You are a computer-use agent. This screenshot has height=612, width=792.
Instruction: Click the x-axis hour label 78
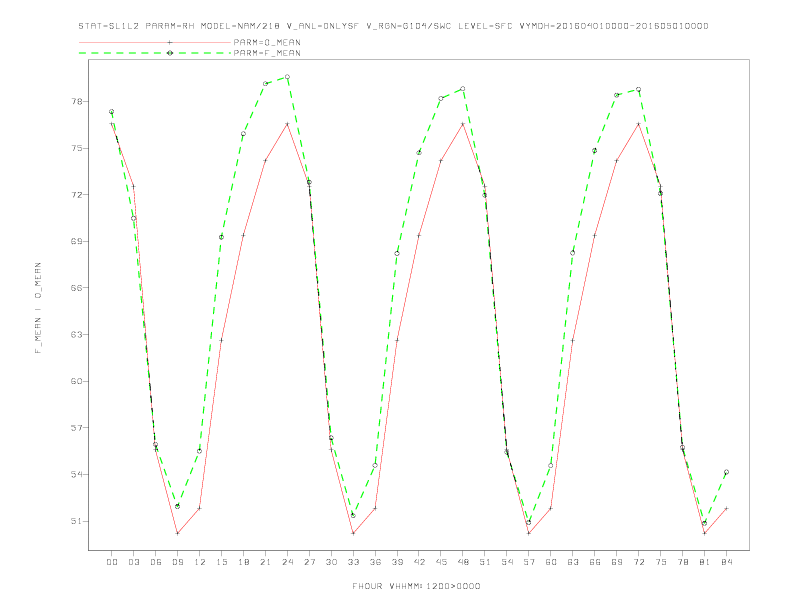[x=683, y=562]
